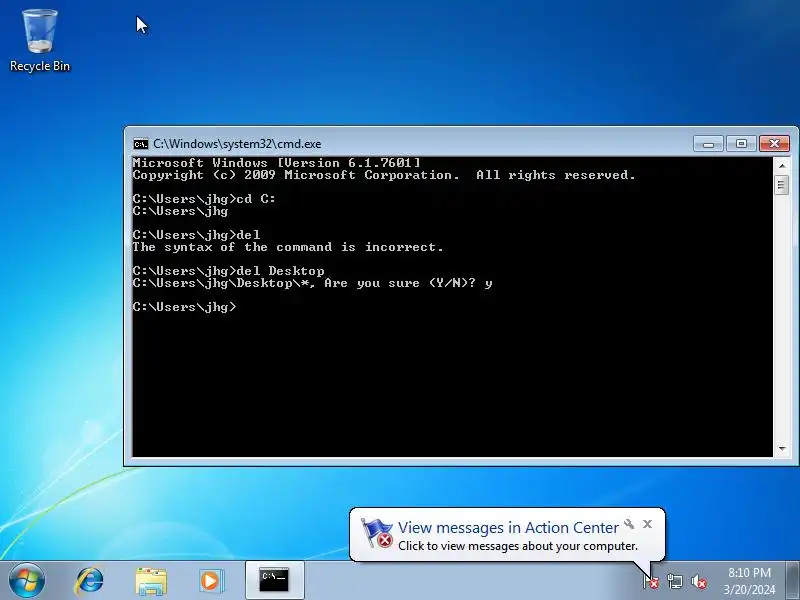Click the 'Are you sure (Y/N)? y' line
The width and height of the screenshot is (800, 600).
pos(312,283)
